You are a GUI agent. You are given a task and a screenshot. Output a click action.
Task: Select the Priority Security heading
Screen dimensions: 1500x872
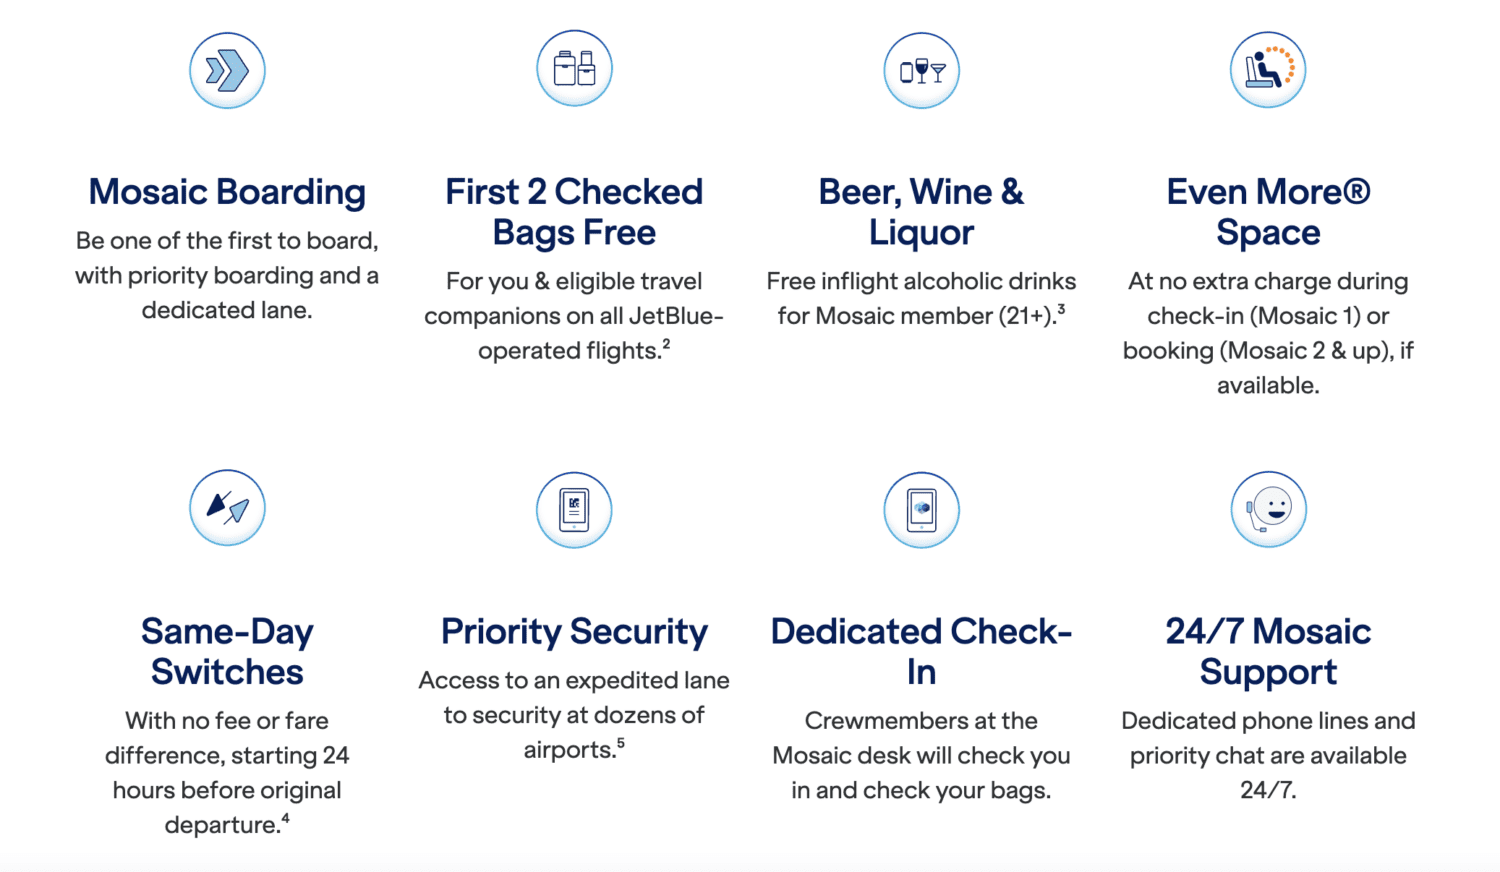pos(574,631)
